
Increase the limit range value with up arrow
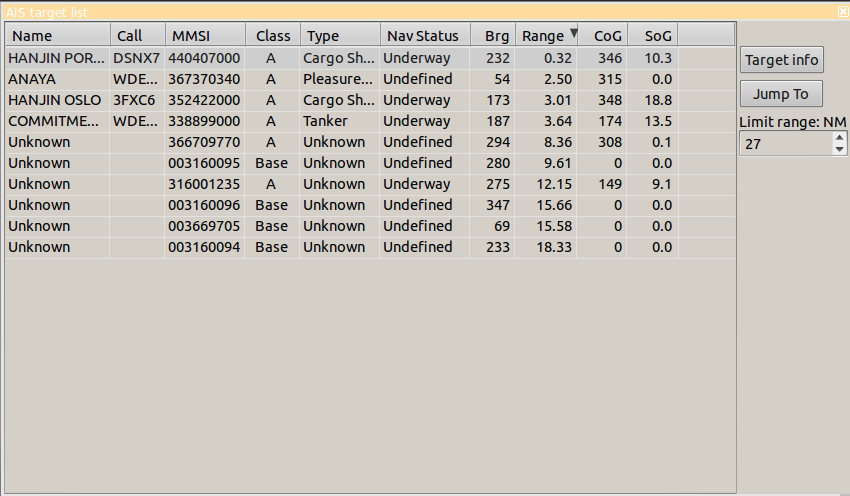[x=839, y=139]
